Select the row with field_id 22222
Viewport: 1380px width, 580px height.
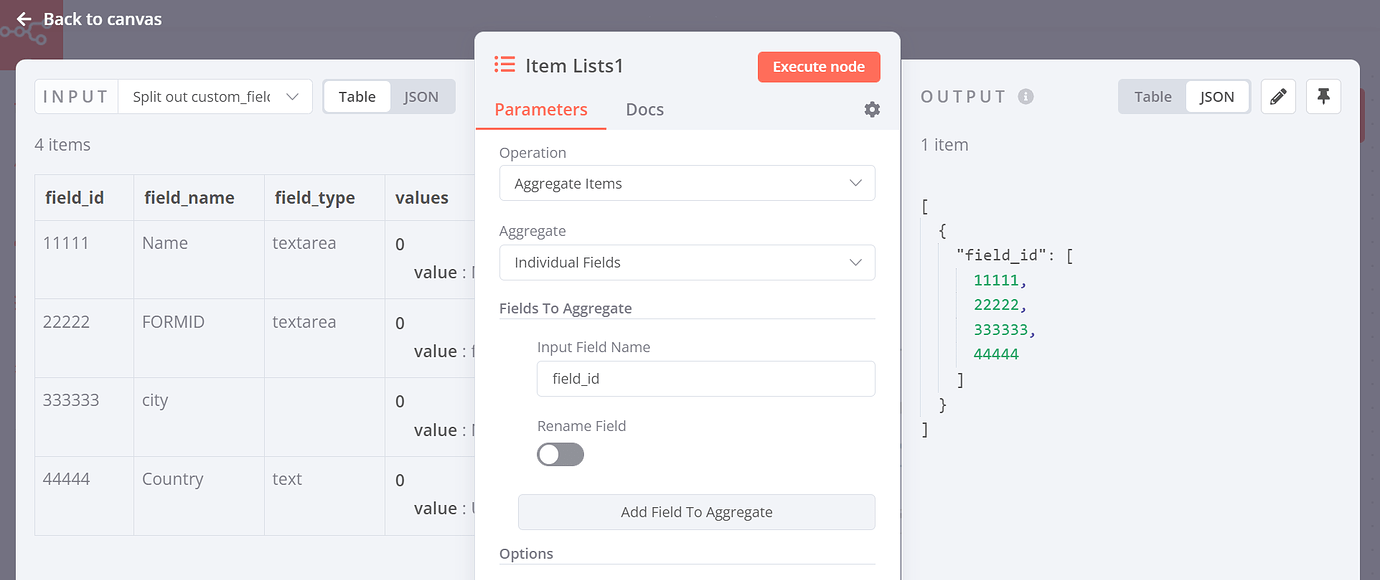(200, 337)
